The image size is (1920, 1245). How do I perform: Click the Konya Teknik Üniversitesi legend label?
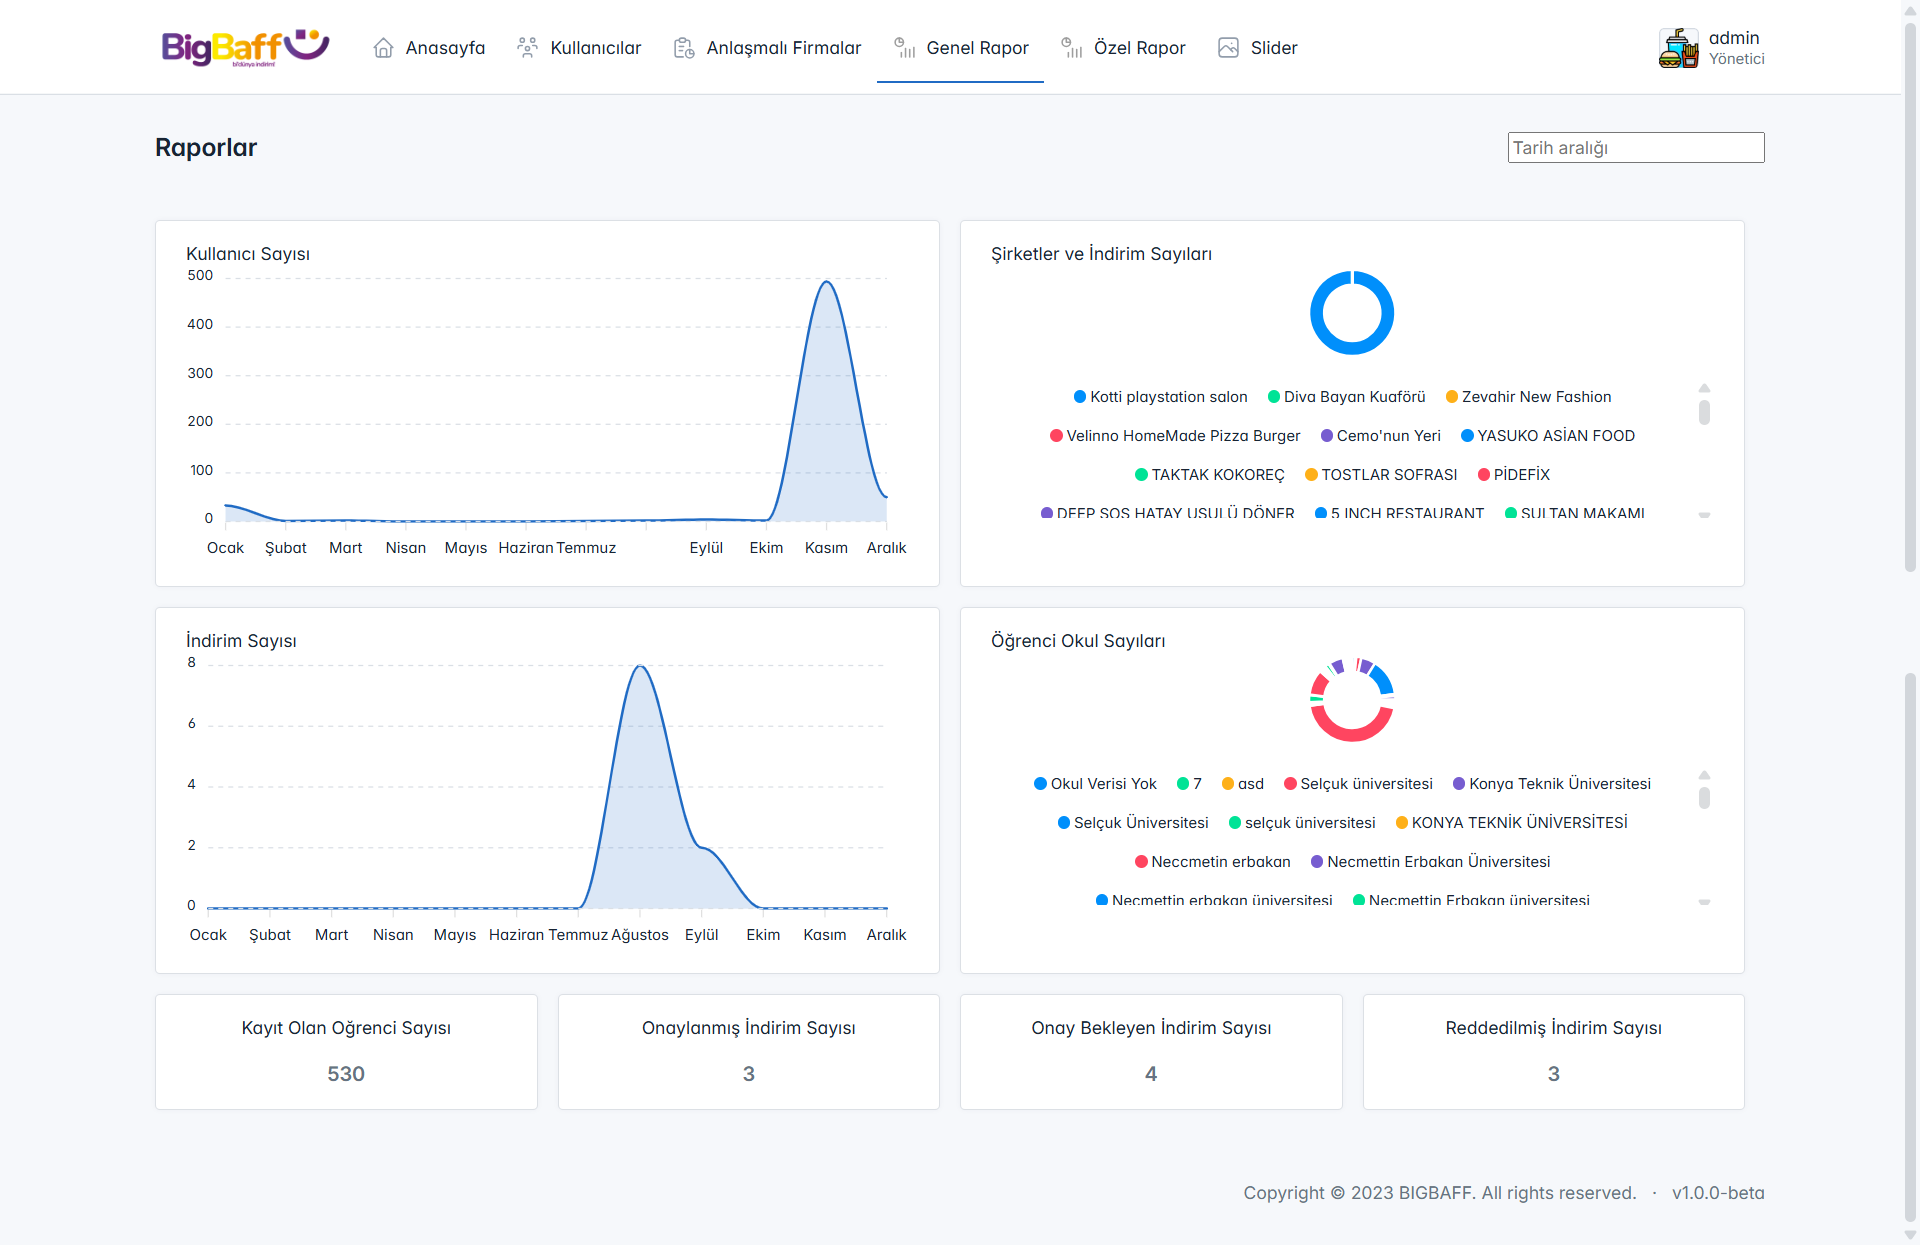[1559, 784]
